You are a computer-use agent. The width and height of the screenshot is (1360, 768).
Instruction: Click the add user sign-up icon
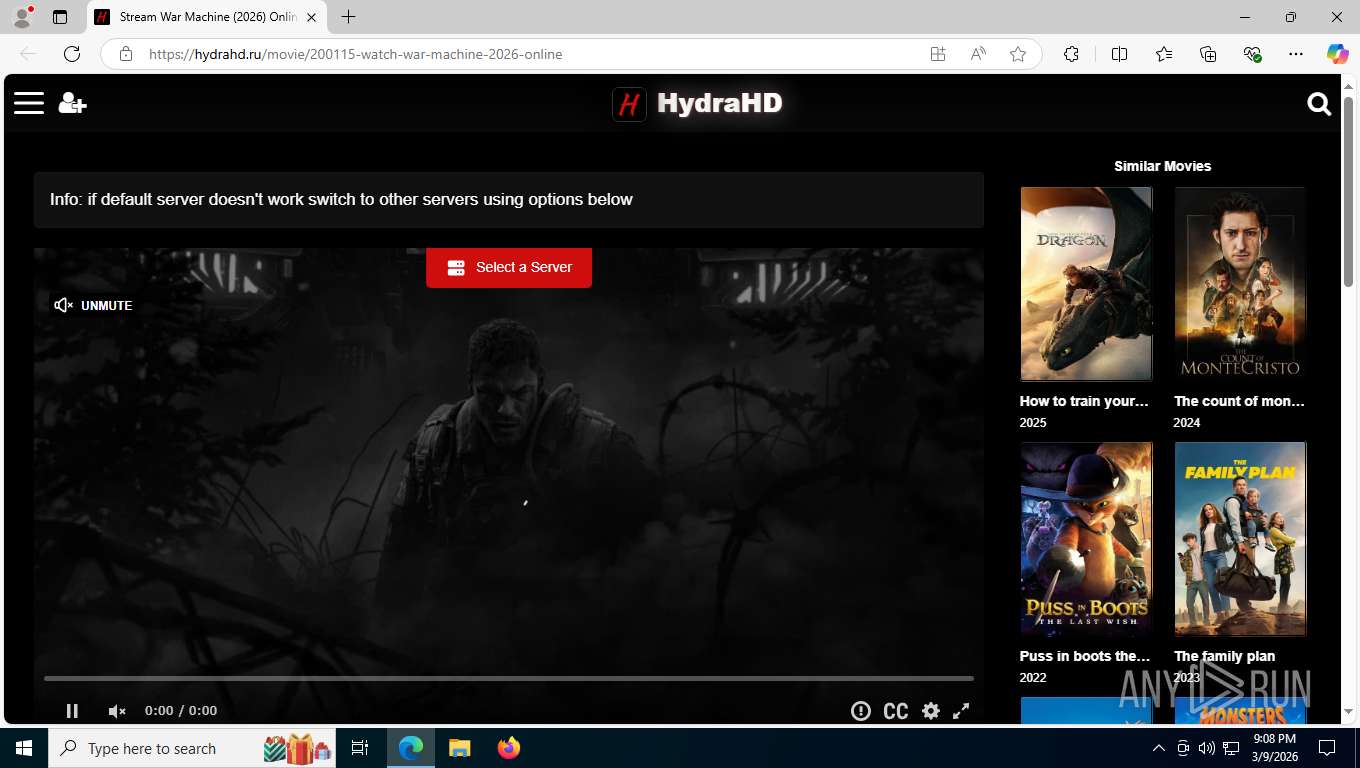(x=72, y=103)
